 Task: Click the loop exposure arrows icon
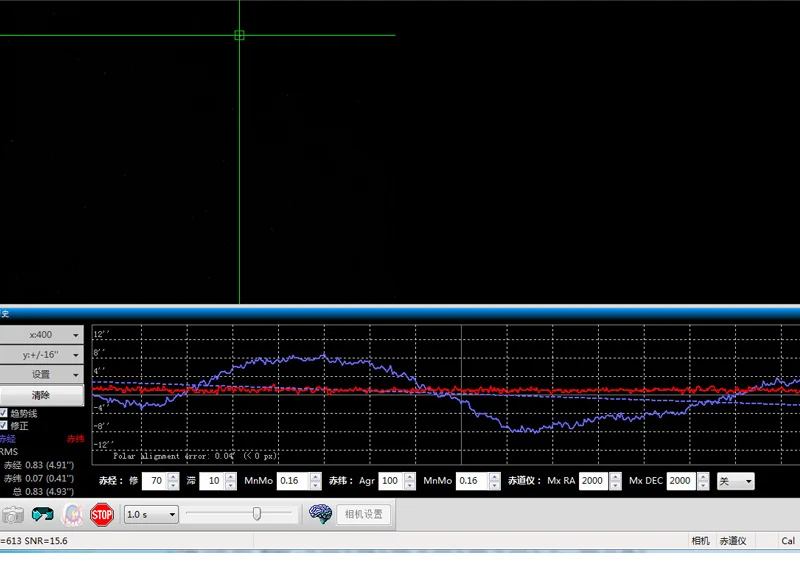[43, 515]
